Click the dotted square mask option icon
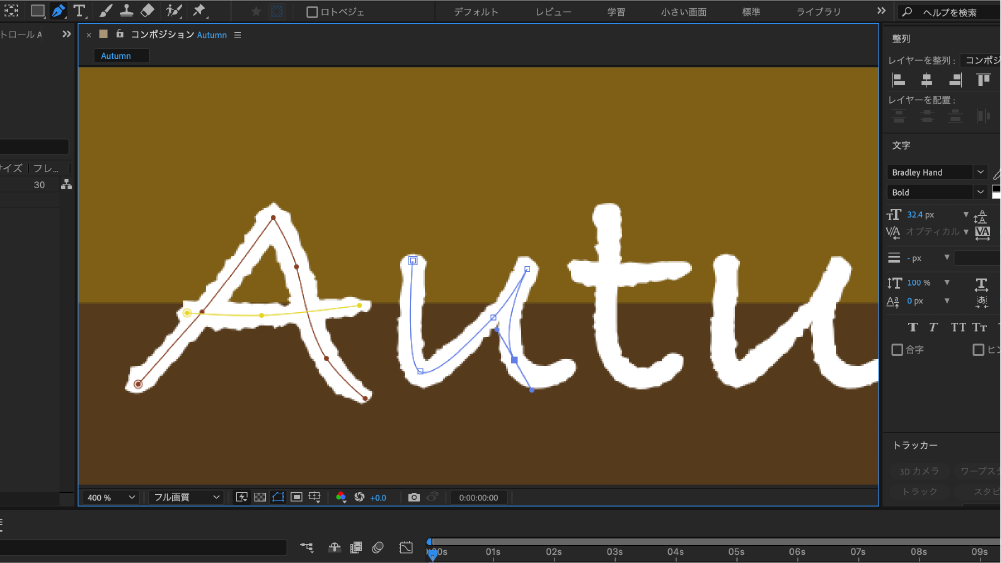 (x=276, y=11)
